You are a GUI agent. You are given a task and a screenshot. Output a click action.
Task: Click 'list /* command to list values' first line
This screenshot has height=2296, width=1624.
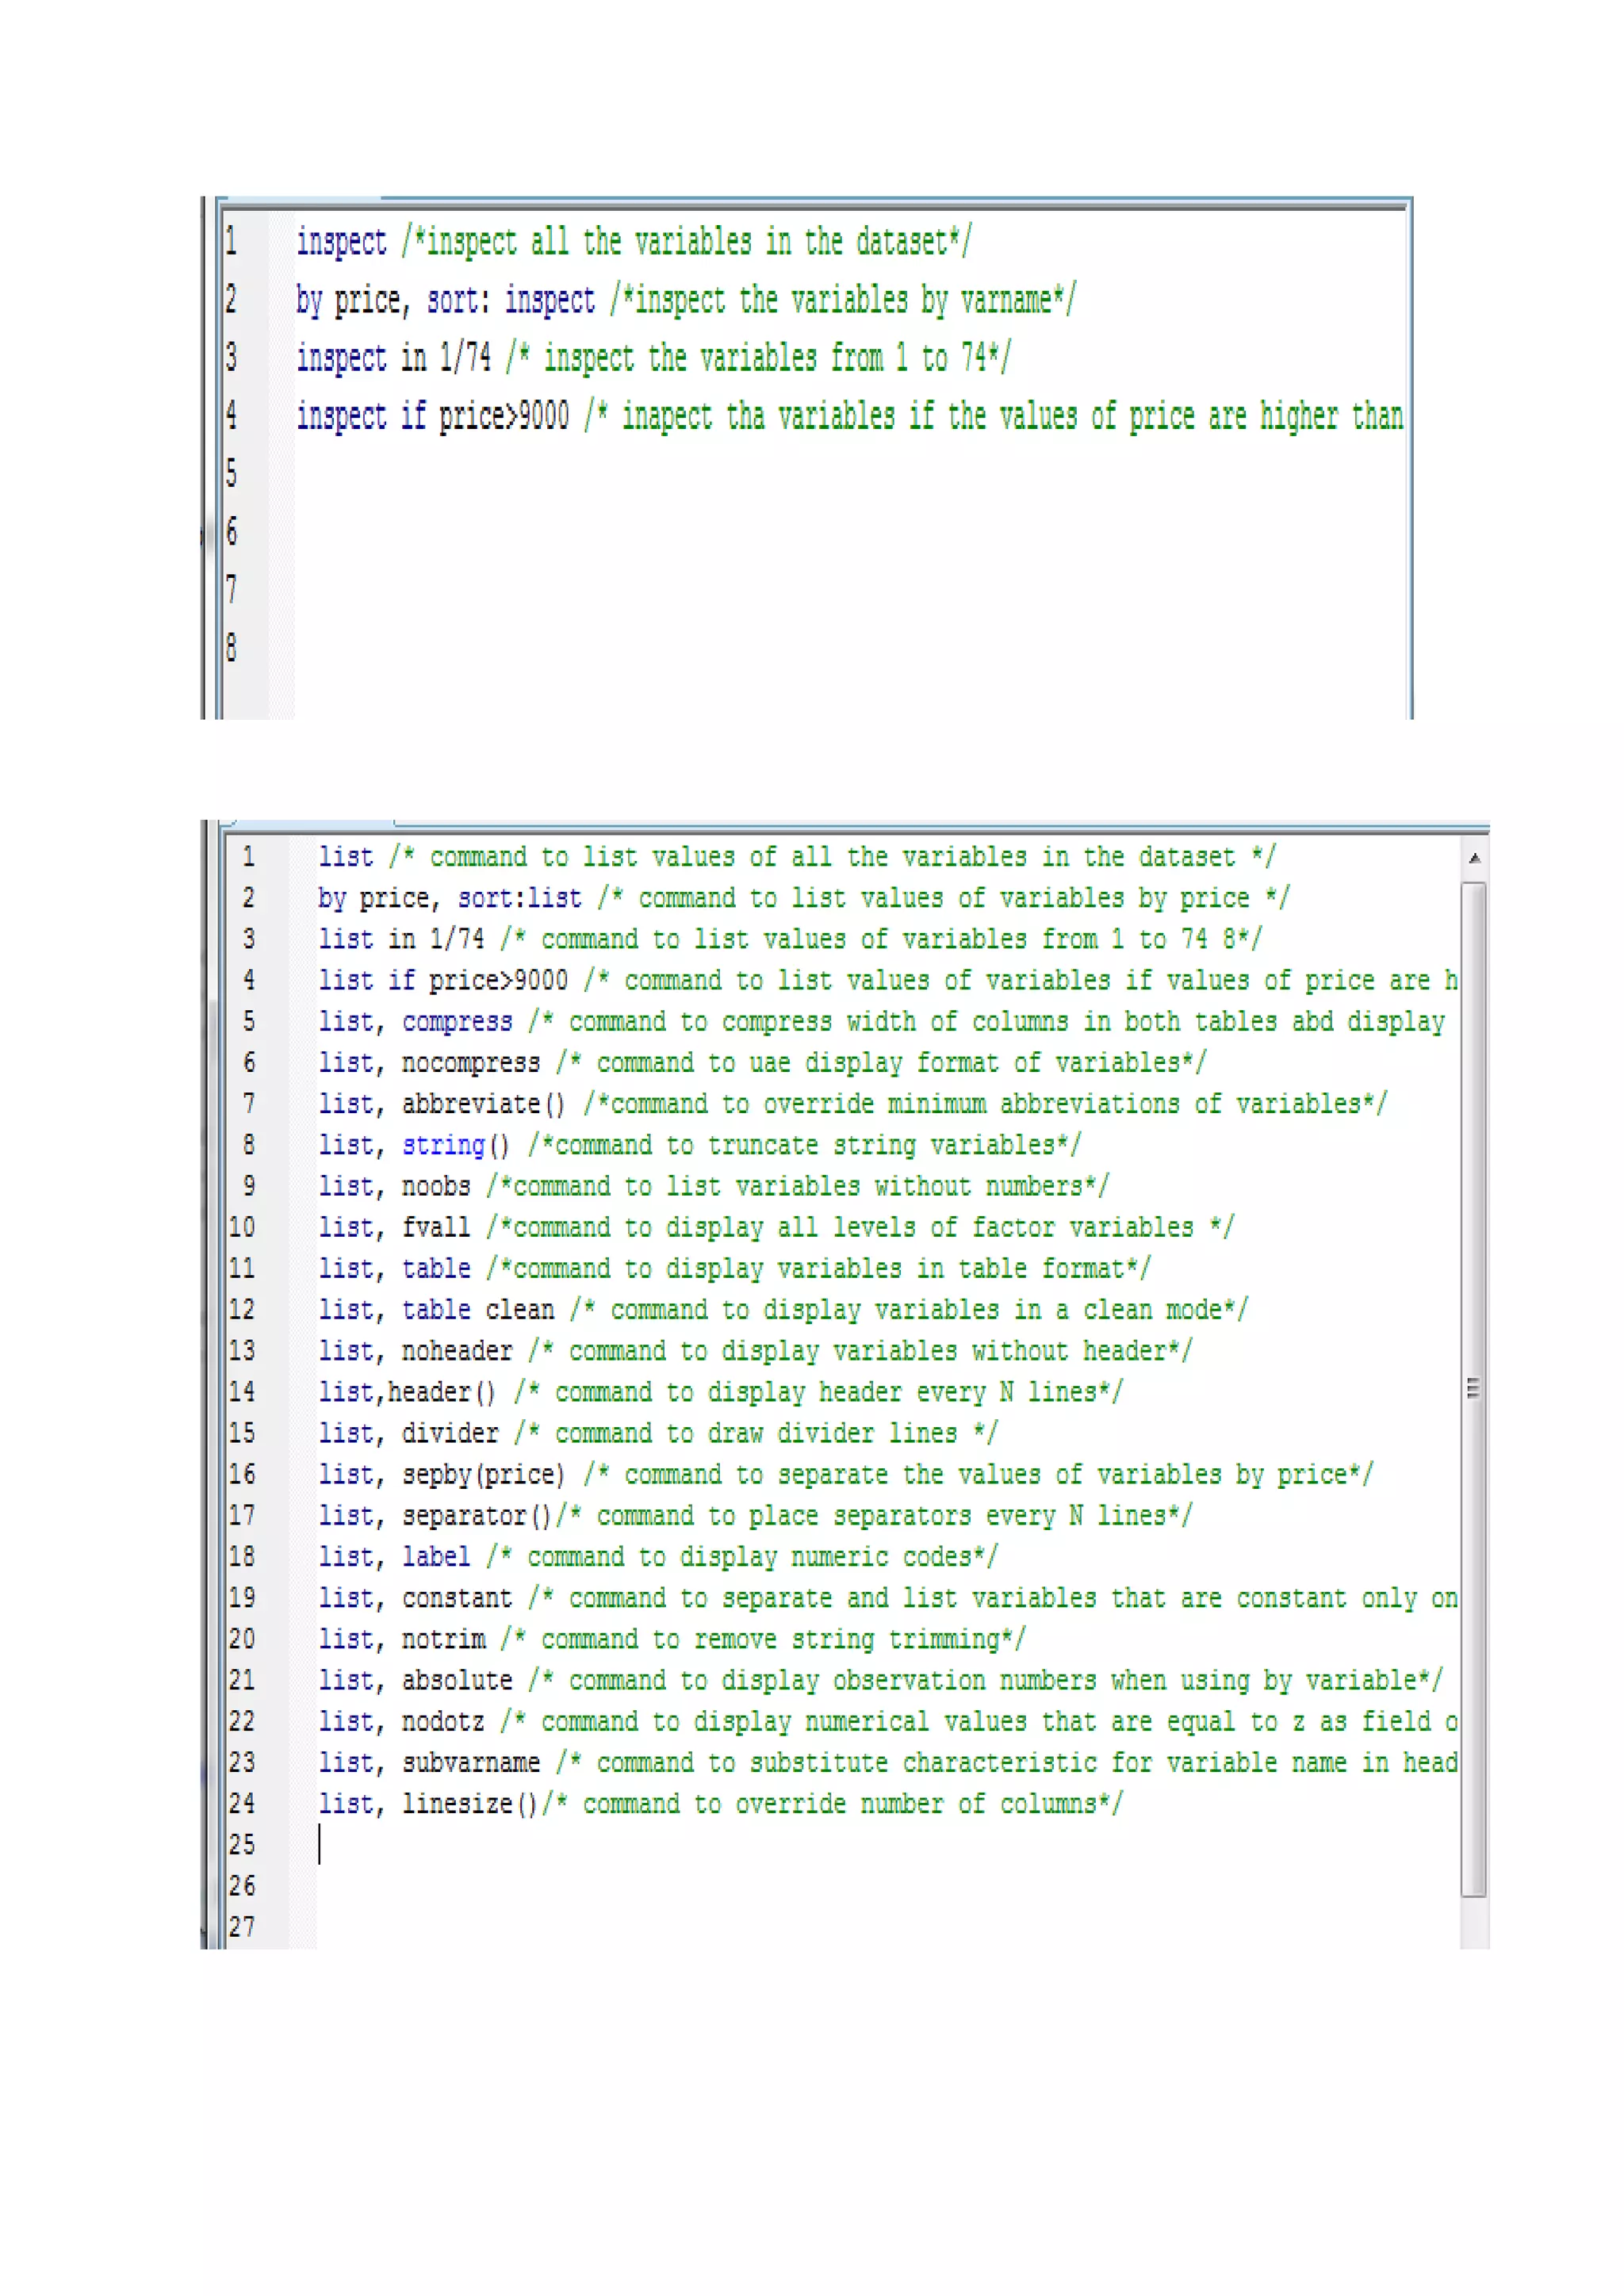coord(797,857)
